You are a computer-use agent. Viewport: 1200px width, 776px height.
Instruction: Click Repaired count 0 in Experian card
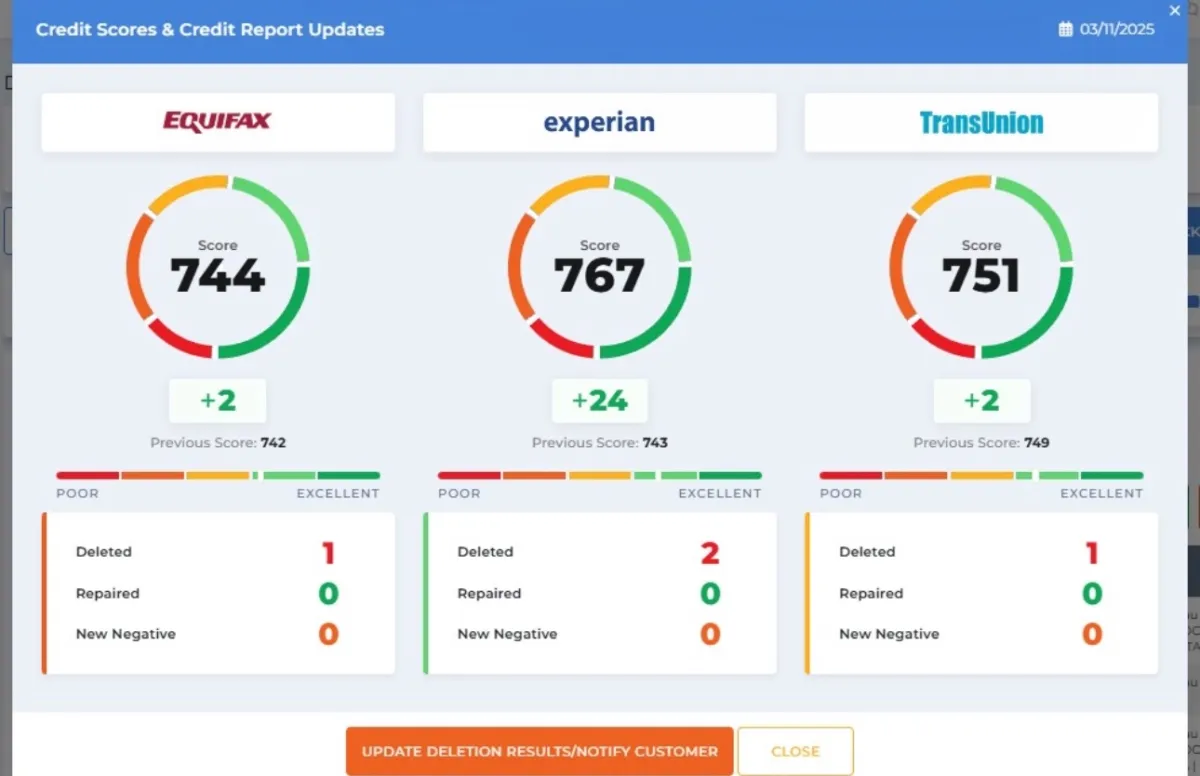point(710,593)
